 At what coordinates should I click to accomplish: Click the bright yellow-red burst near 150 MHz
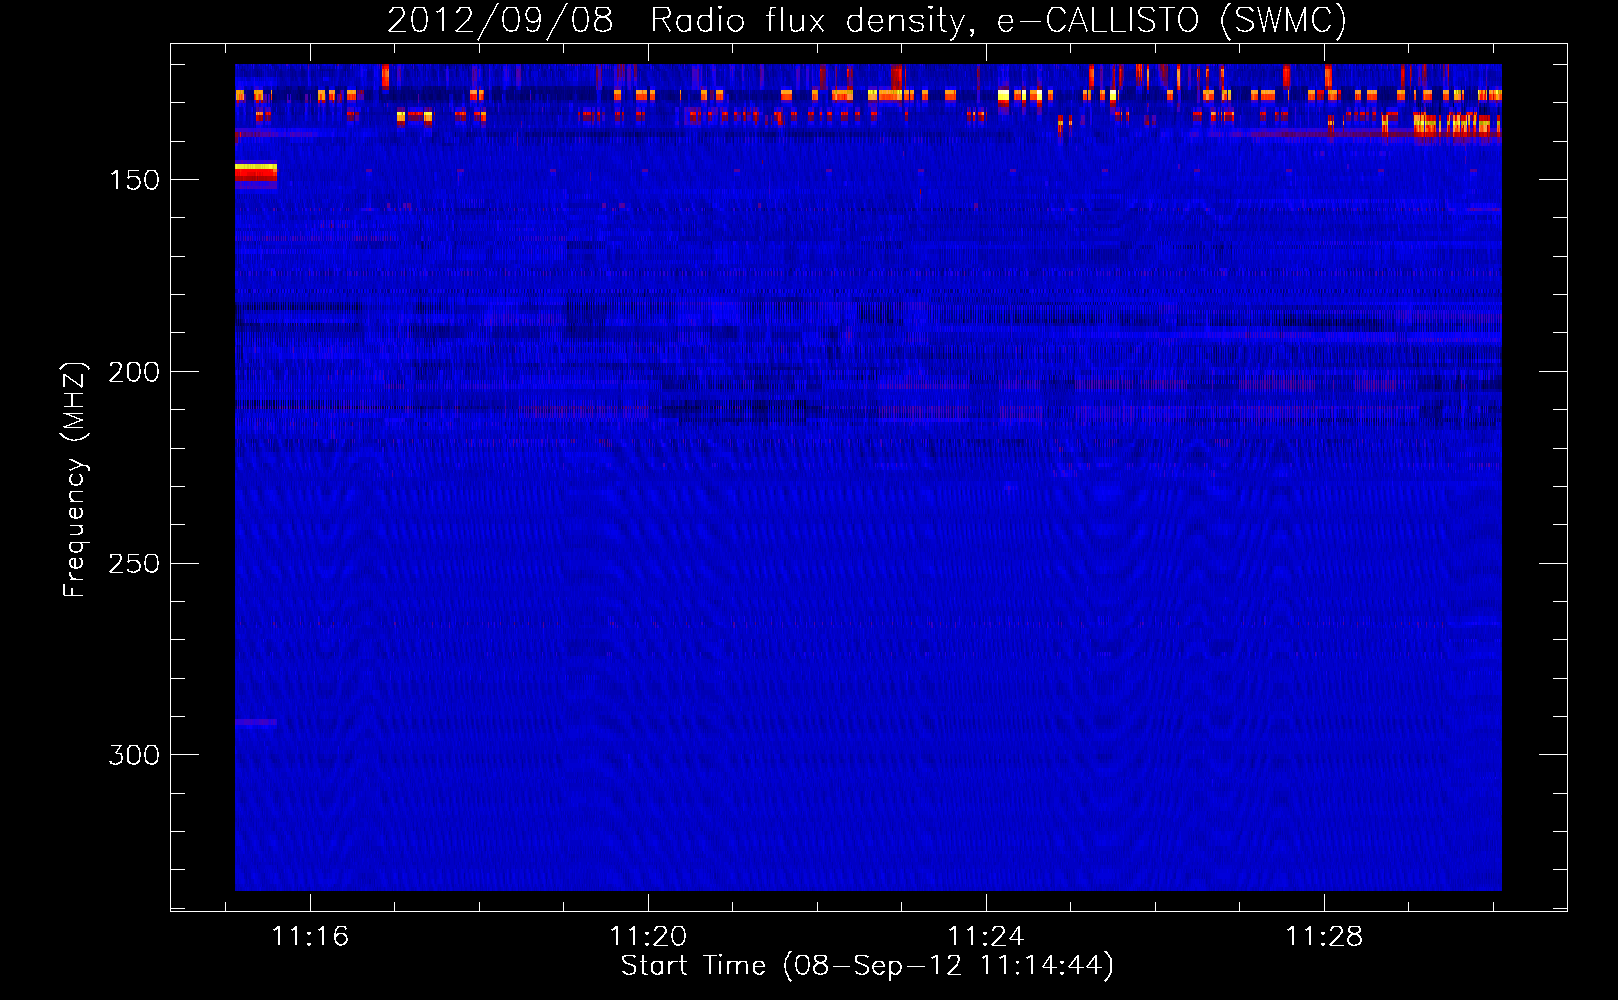point(256,175)
